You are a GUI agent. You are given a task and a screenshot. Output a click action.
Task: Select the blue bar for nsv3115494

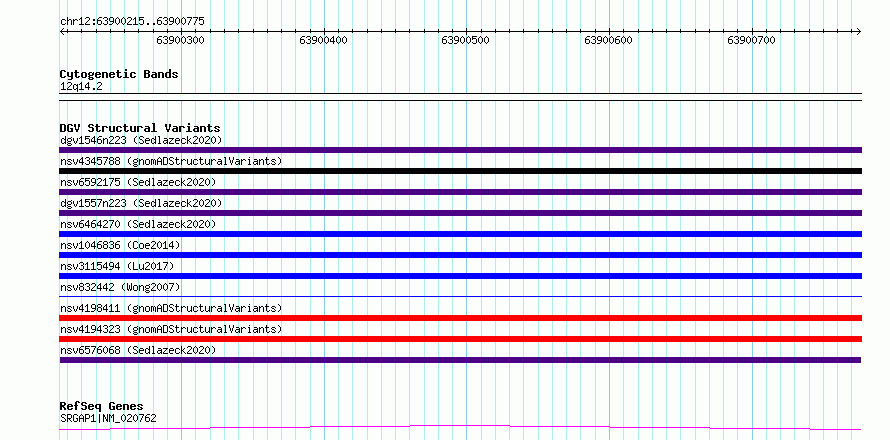460,276
